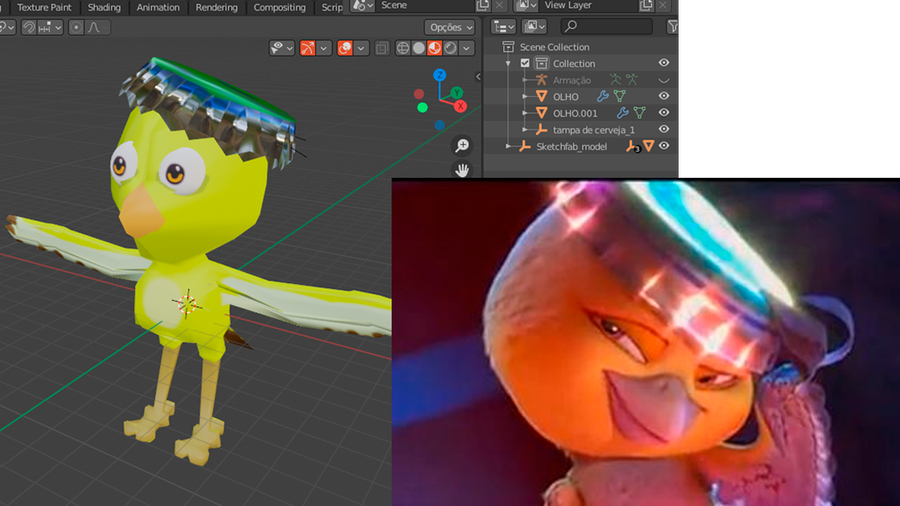Show the hidden Armação object
Image resolution: width=900 pixels, height=506 pixels.
(664, 80)
